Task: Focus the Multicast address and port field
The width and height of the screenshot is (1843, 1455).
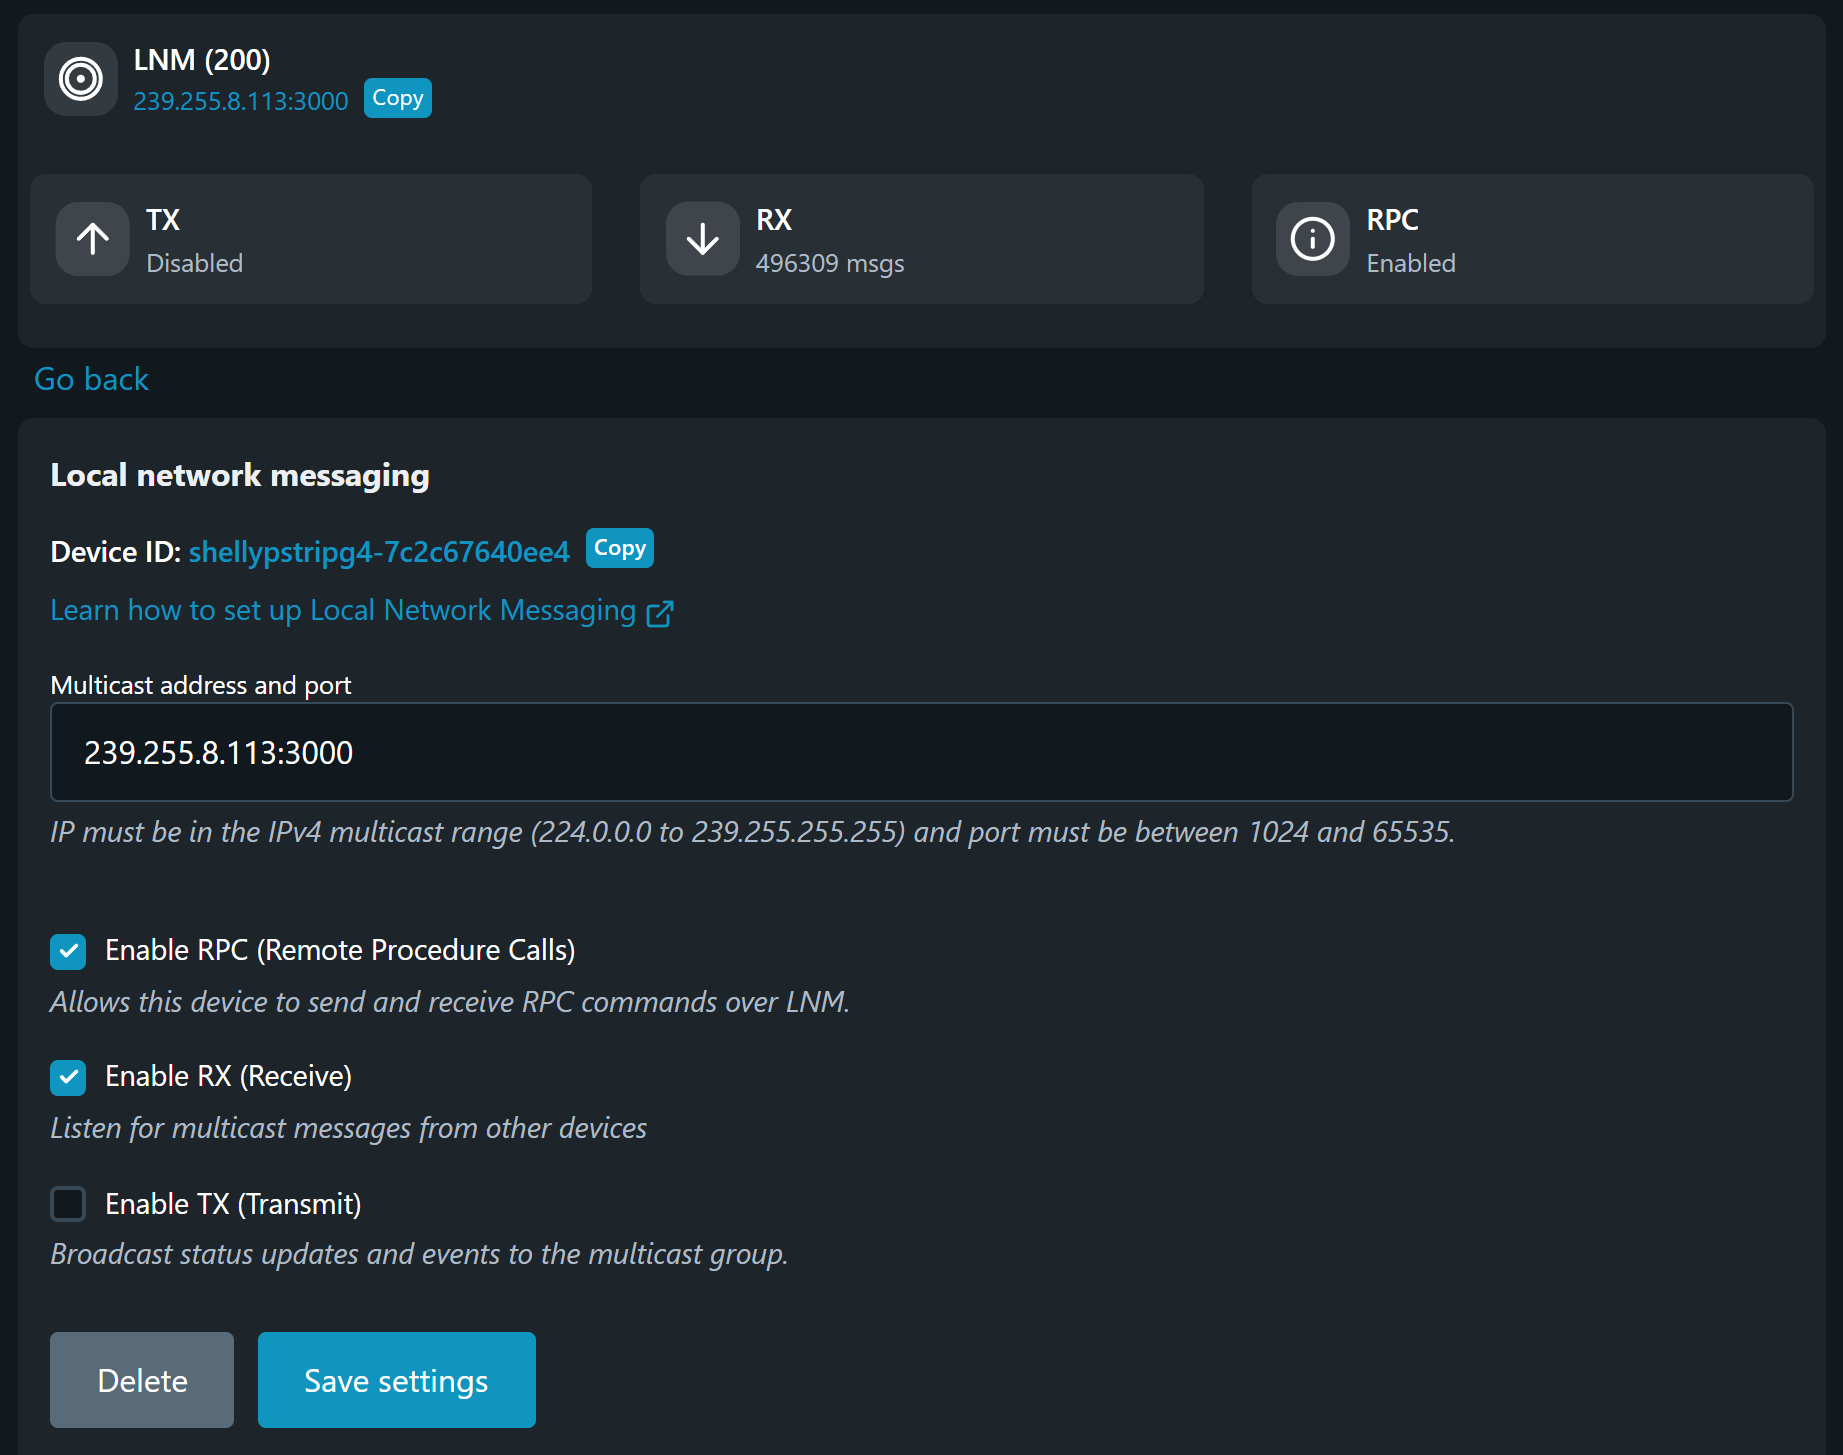Action: pos(921,752)
